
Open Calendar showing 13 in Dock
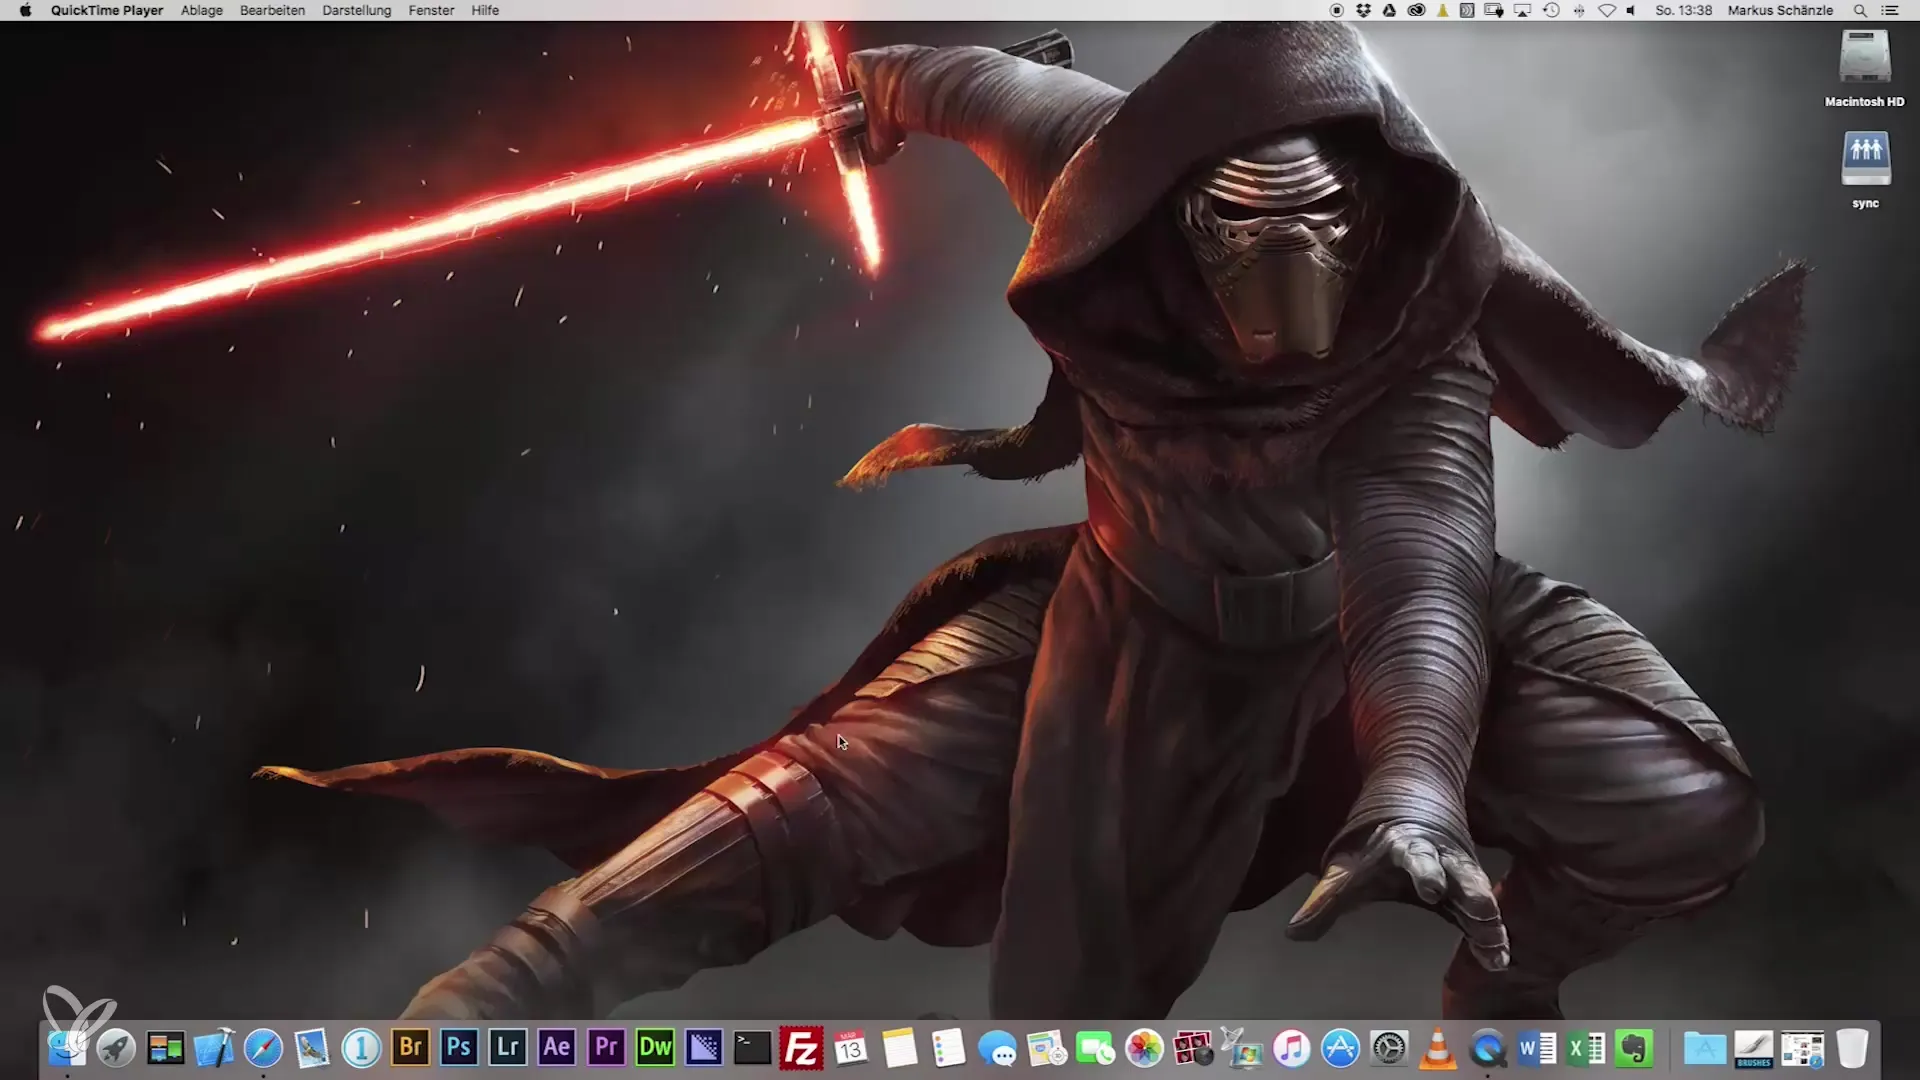[x=851, y=1048]
